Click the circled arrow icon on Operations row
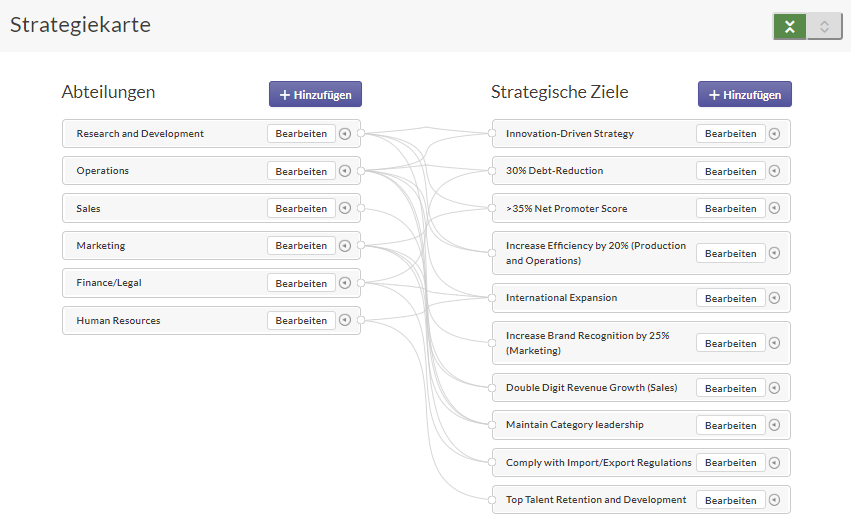This screenshot has height=526, width=851. 345,171
